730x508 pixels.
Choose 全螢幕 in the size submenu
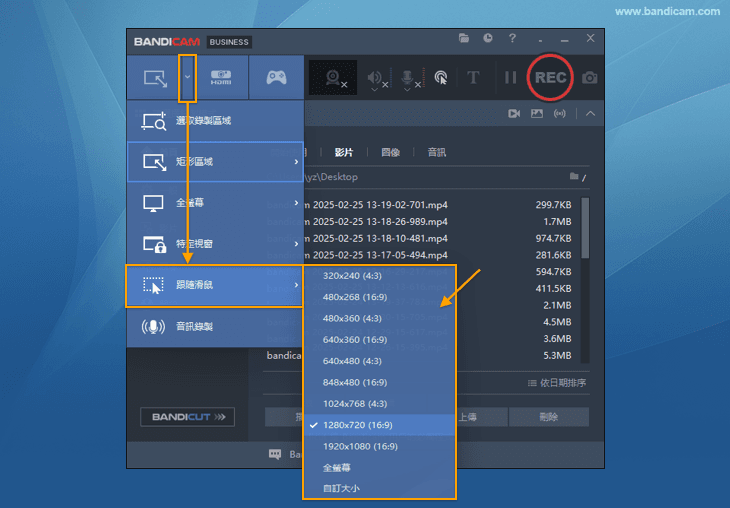(x=379, y=467)
